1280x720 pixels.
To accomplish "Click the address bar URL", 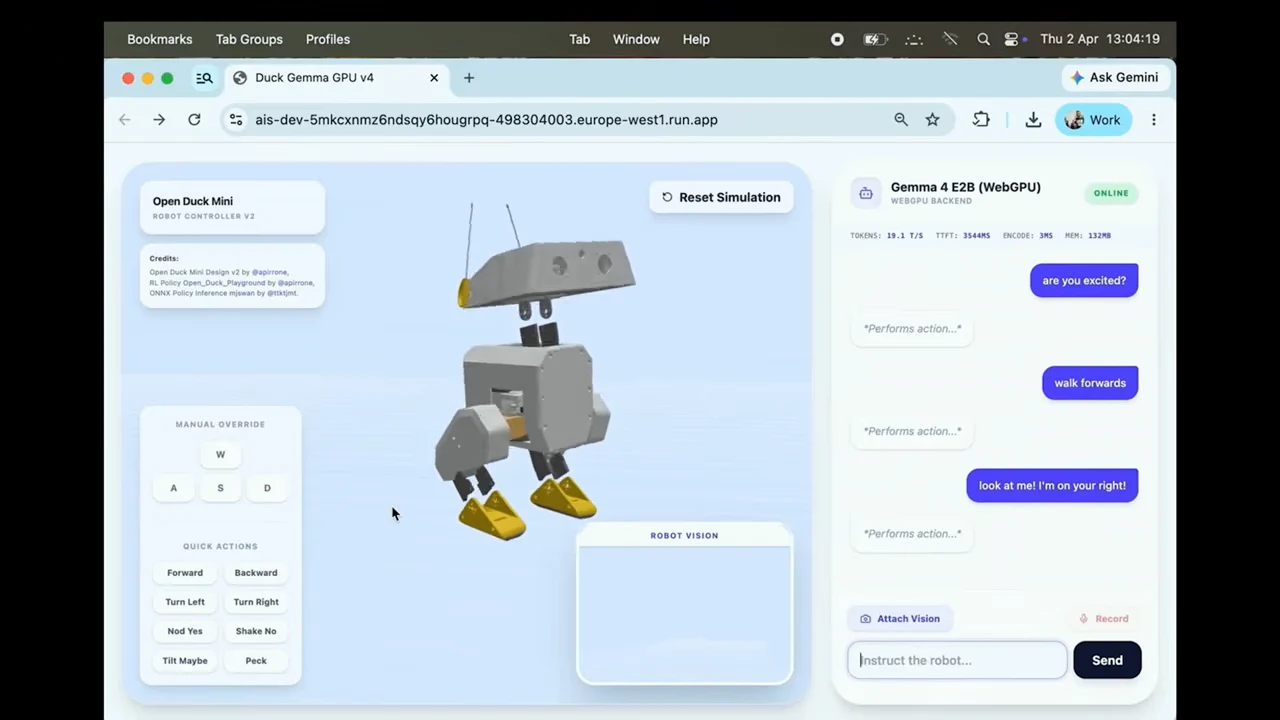I will (486, 120).
